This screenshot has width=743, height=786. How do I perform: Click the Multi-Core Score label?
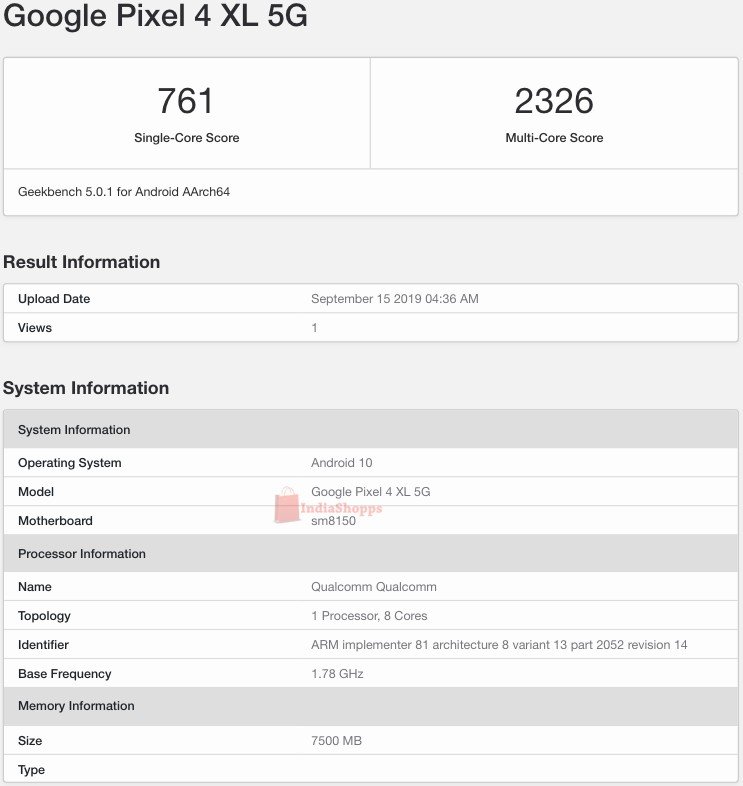click(554, 138)
